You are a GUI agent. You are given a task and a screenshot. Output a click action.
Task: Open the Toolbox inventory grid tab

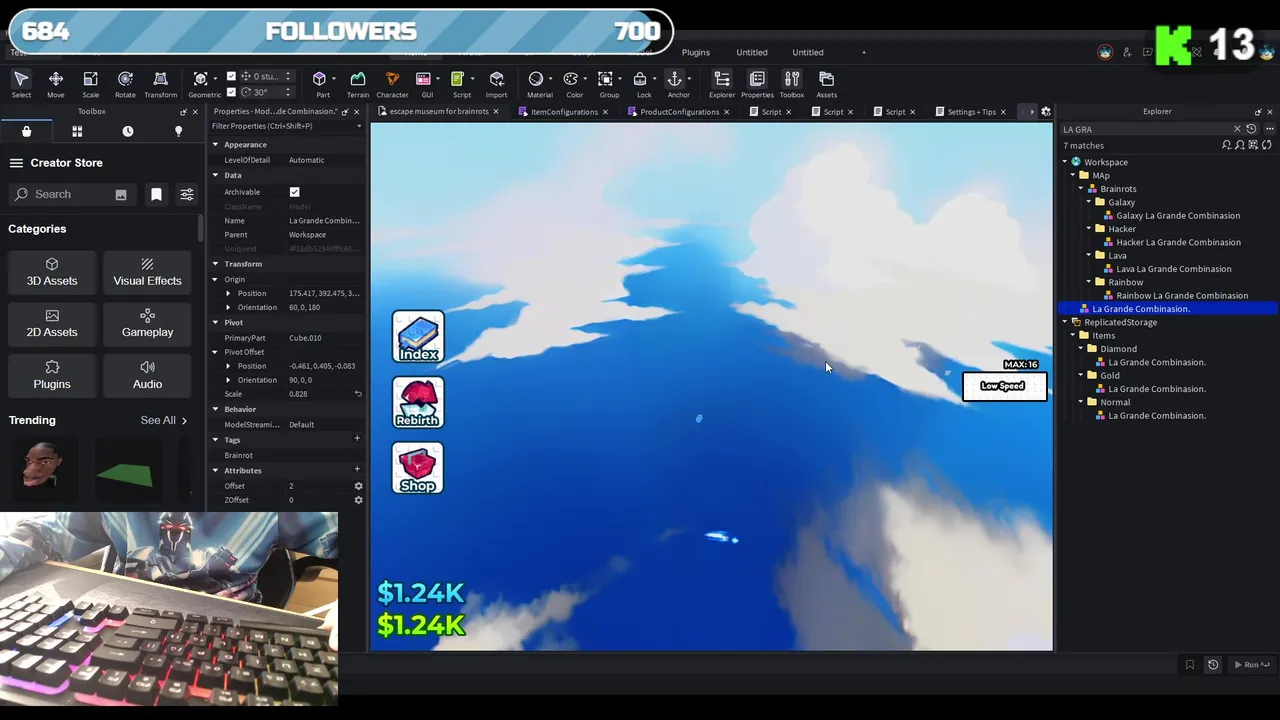coord(77,131)
